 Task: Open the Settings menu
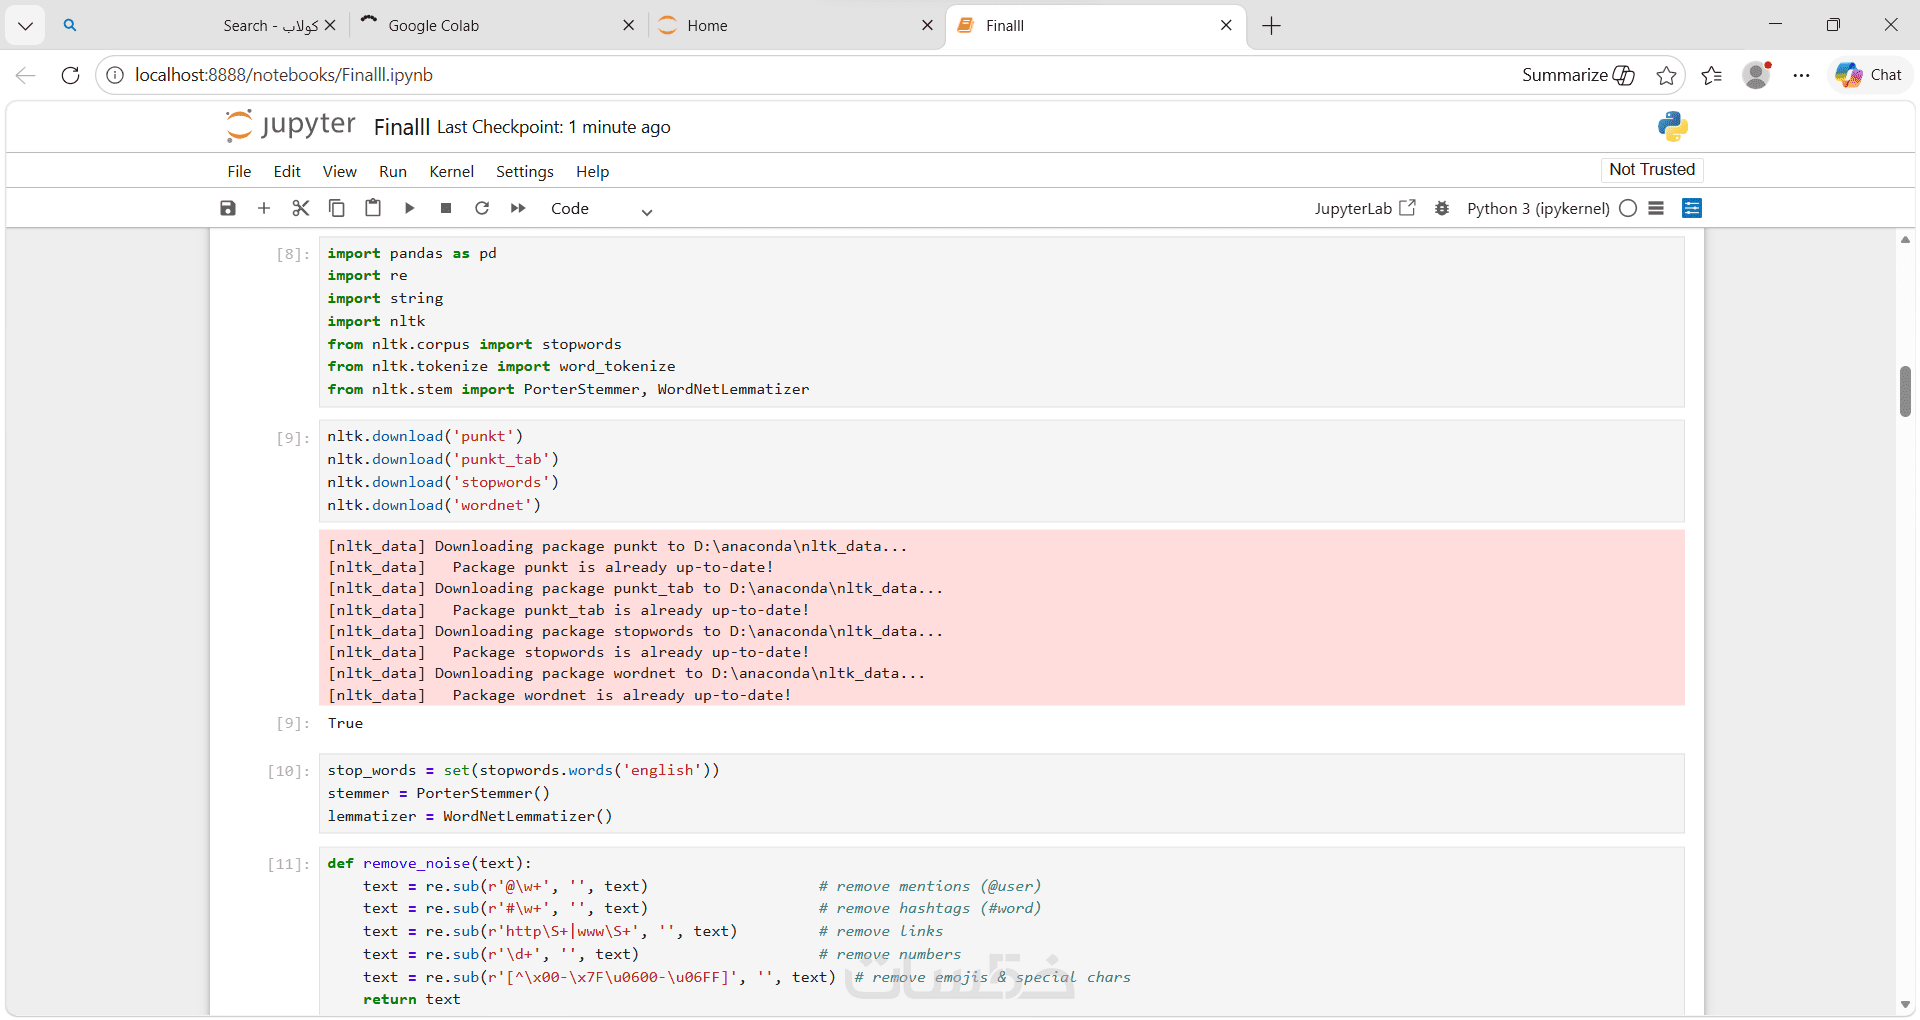tap(524, 172)
